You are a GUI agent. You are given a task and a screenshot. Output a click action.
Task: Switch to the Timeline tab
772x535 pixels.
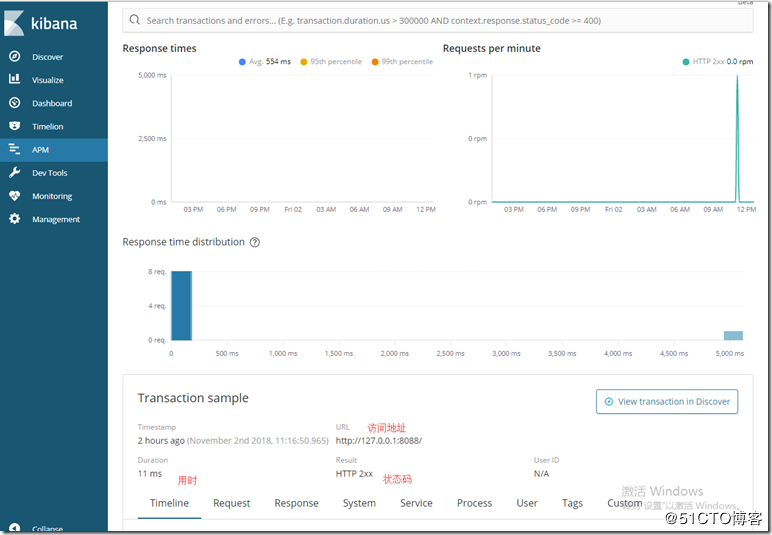[x=169, y=503]
